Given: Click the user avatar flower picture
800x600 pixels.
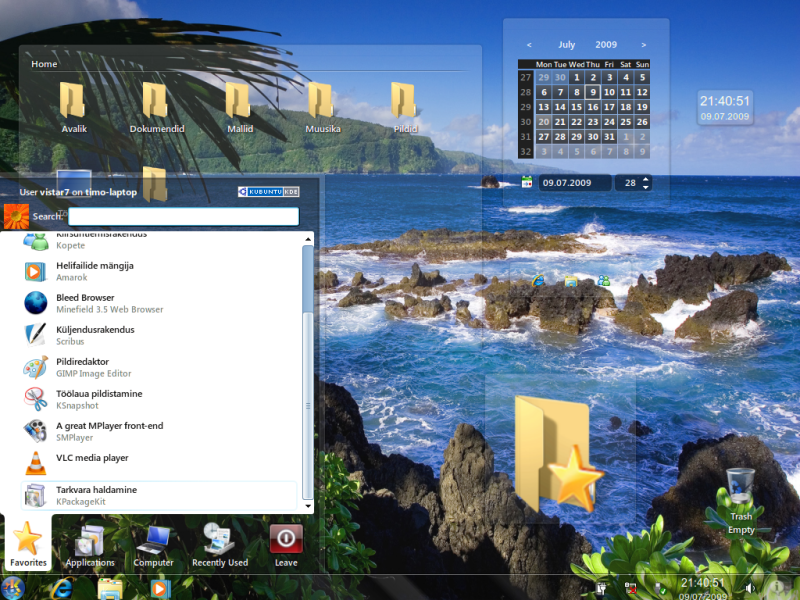Looking at the screenshot, I should click(x=16, y=216).
